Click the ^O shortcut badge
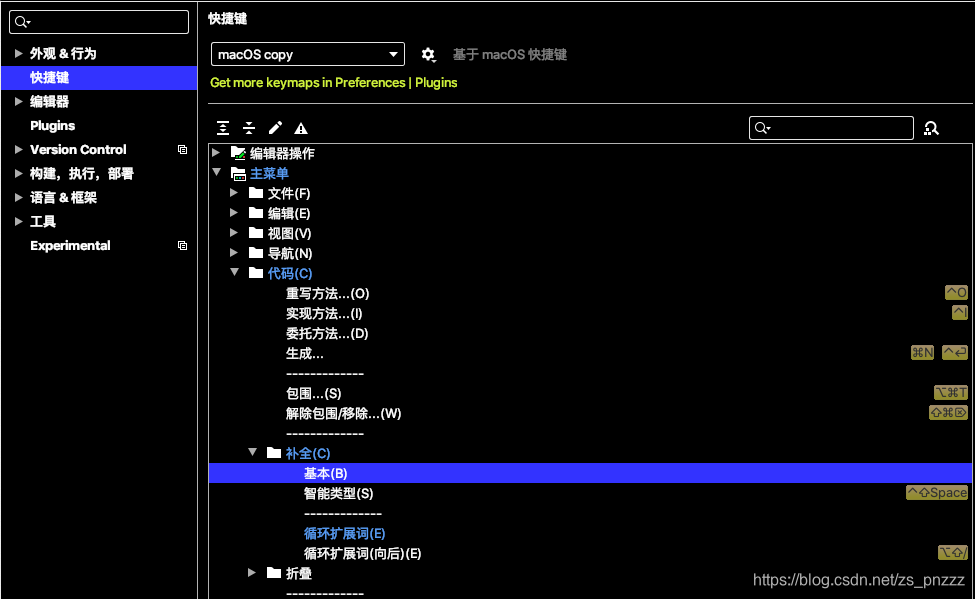The height and width of the screenshot is (599, 975). tap(956, 292)
